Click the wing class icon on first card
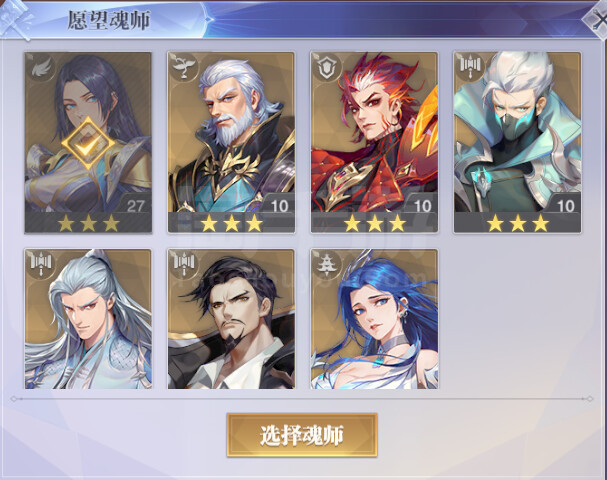The height and width of the screenshot is (480, 607). pyautogui.click(x=41, y=69)
